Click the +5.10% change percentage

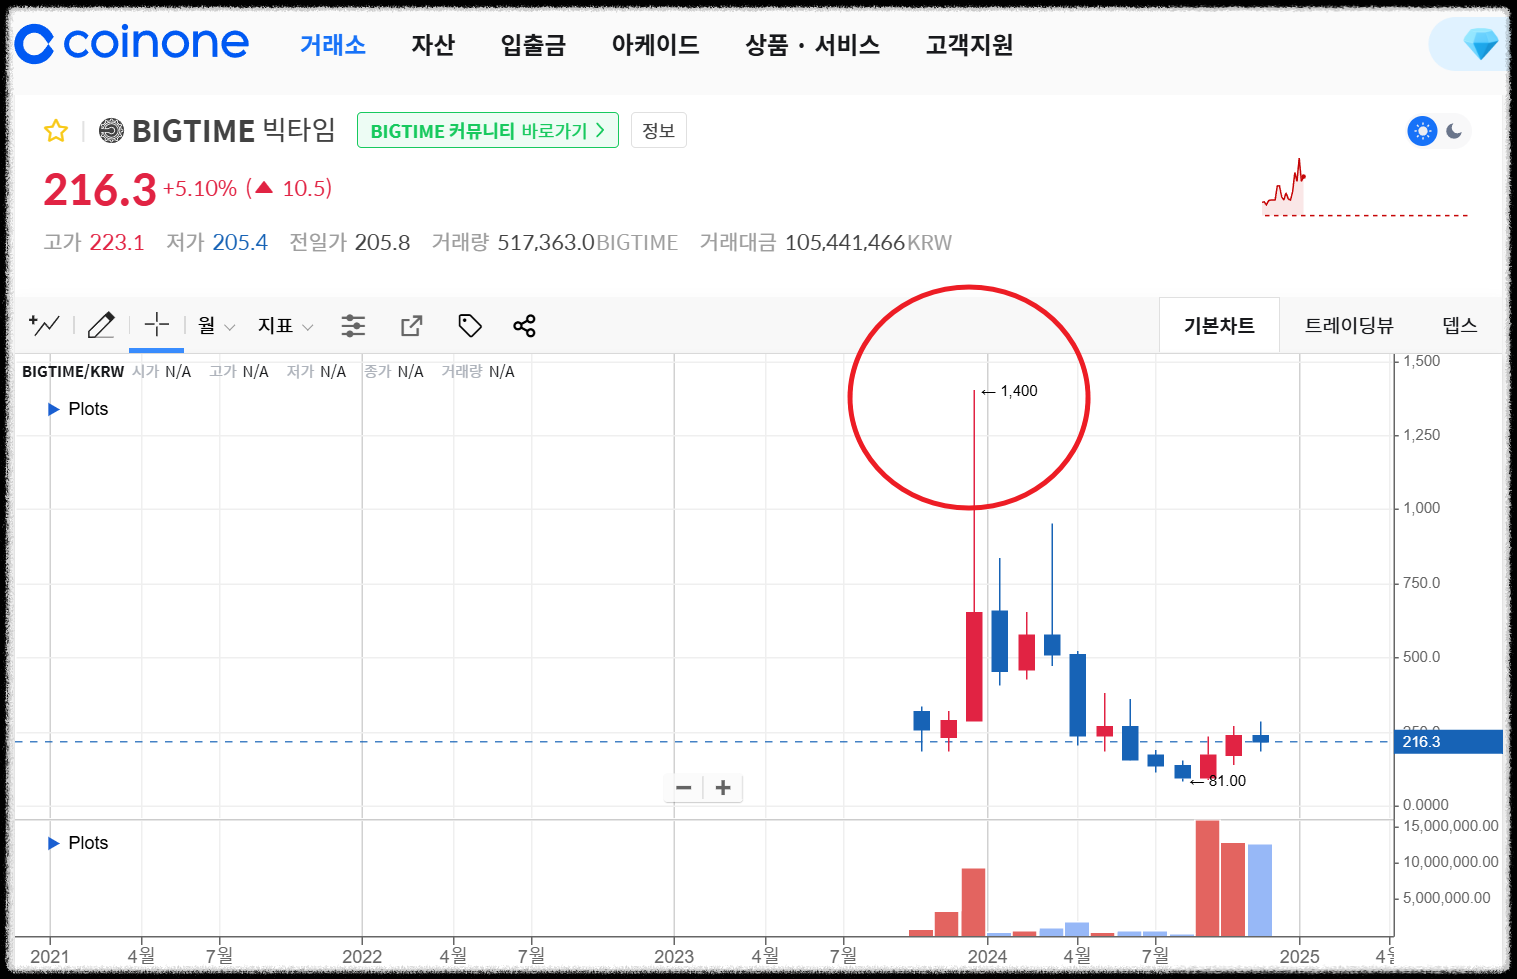[200, 188]
